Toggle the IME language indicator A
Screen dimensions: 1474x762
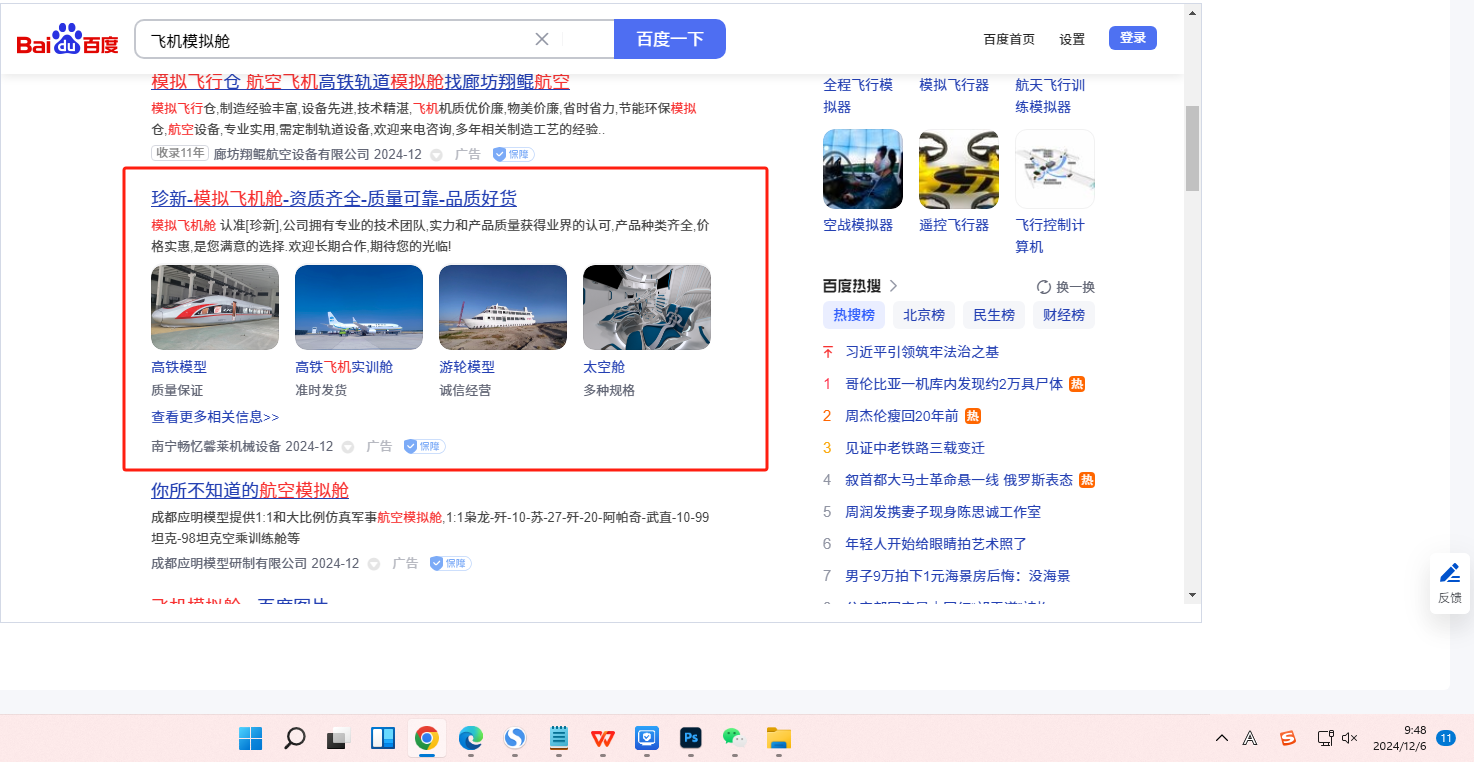[1250, 738]
